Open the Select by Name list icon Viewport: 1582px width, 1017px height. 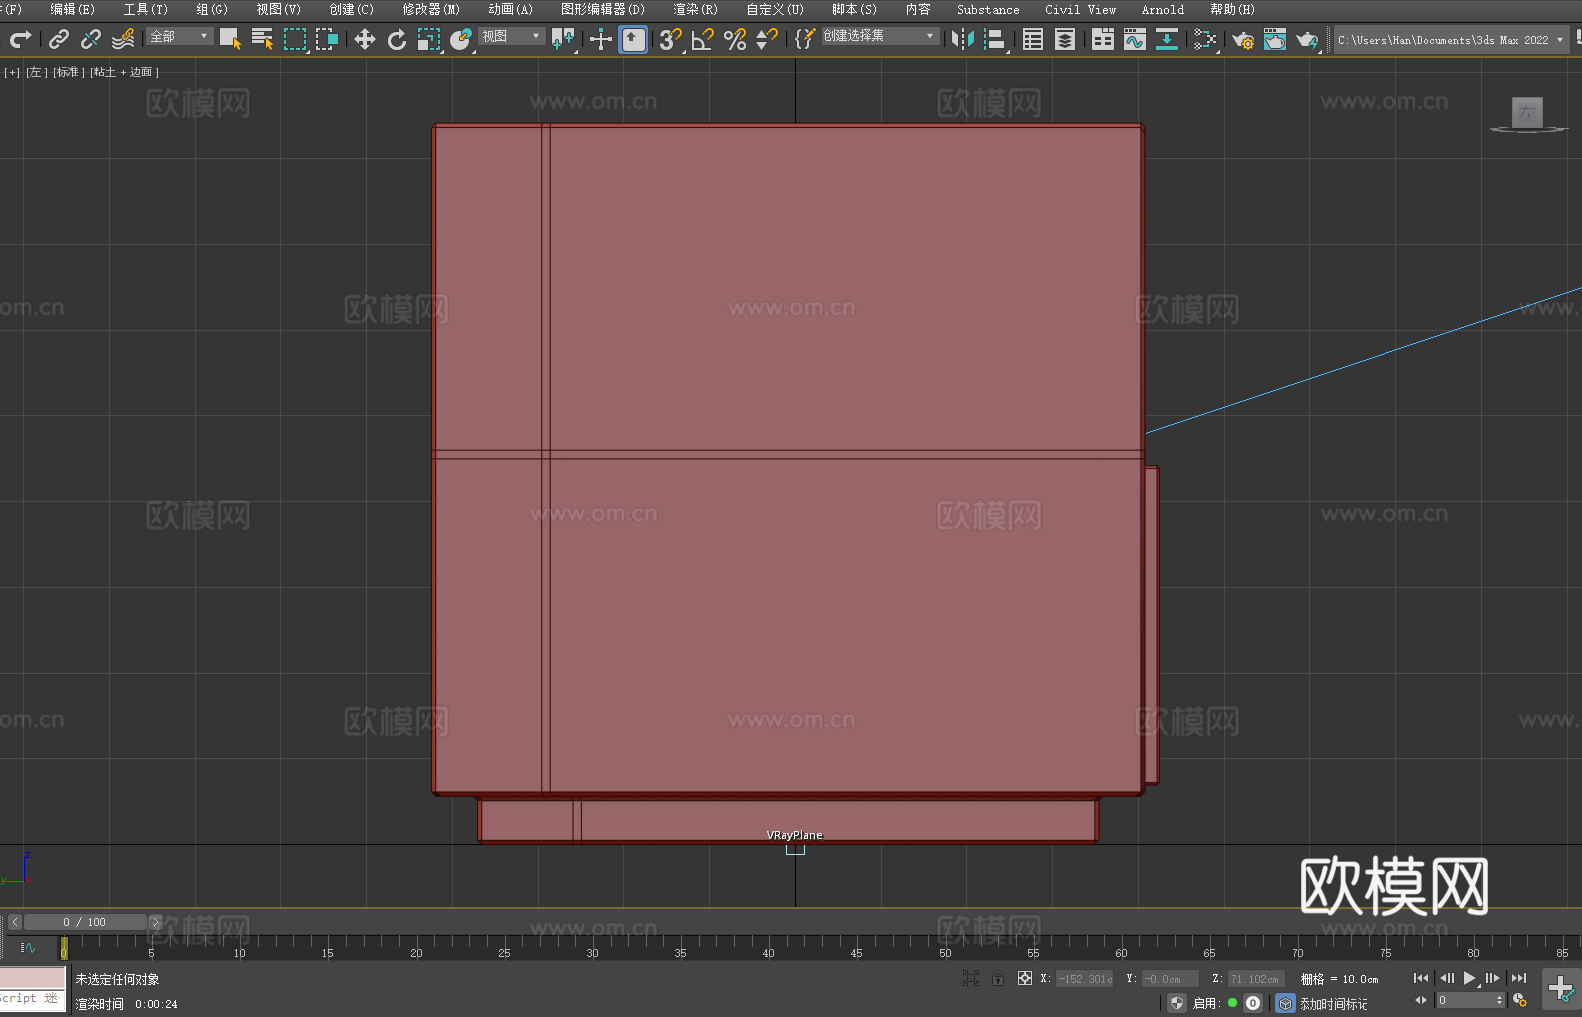coord(262,39)
